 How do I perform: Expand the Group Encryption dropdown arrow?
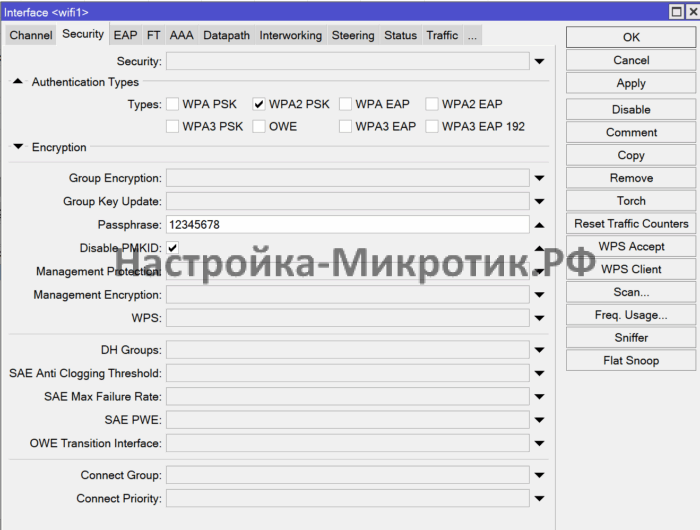(x=539, y=179)
